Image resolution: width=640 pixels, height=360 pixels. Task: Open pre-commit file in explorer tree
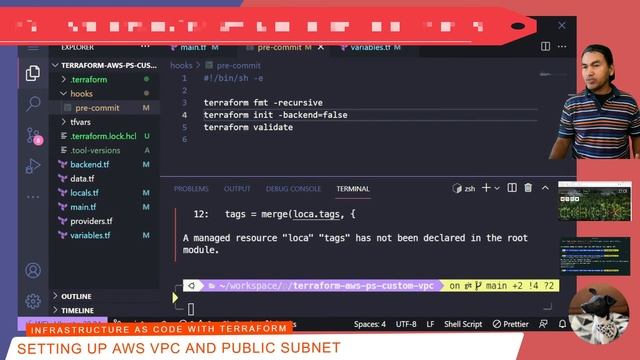pyautogui.click(x=104, y=108)
